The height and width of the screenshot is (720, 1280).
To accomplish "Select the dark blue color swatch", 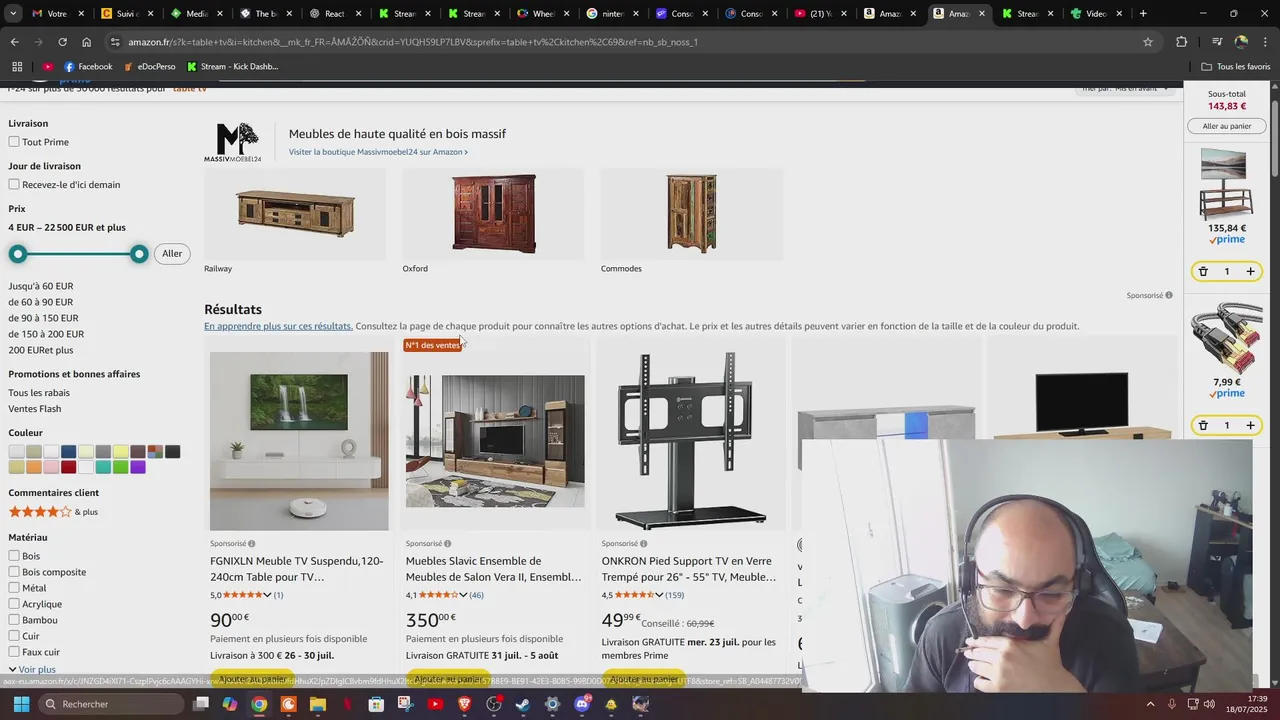I will (68, 452).
